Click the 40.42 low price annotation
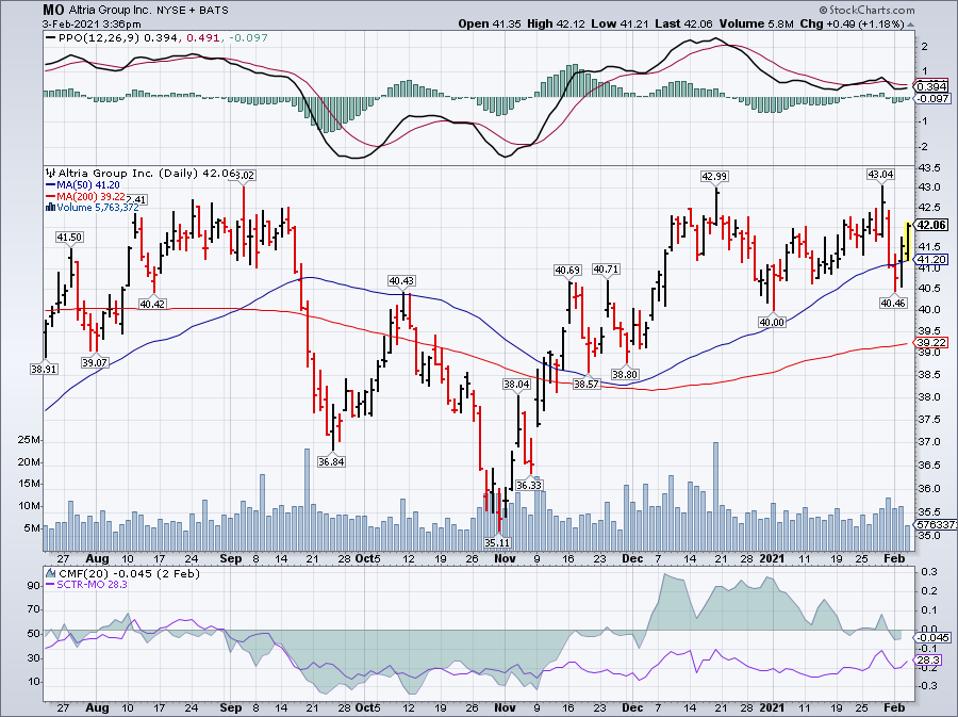 [x=152, y=304]
